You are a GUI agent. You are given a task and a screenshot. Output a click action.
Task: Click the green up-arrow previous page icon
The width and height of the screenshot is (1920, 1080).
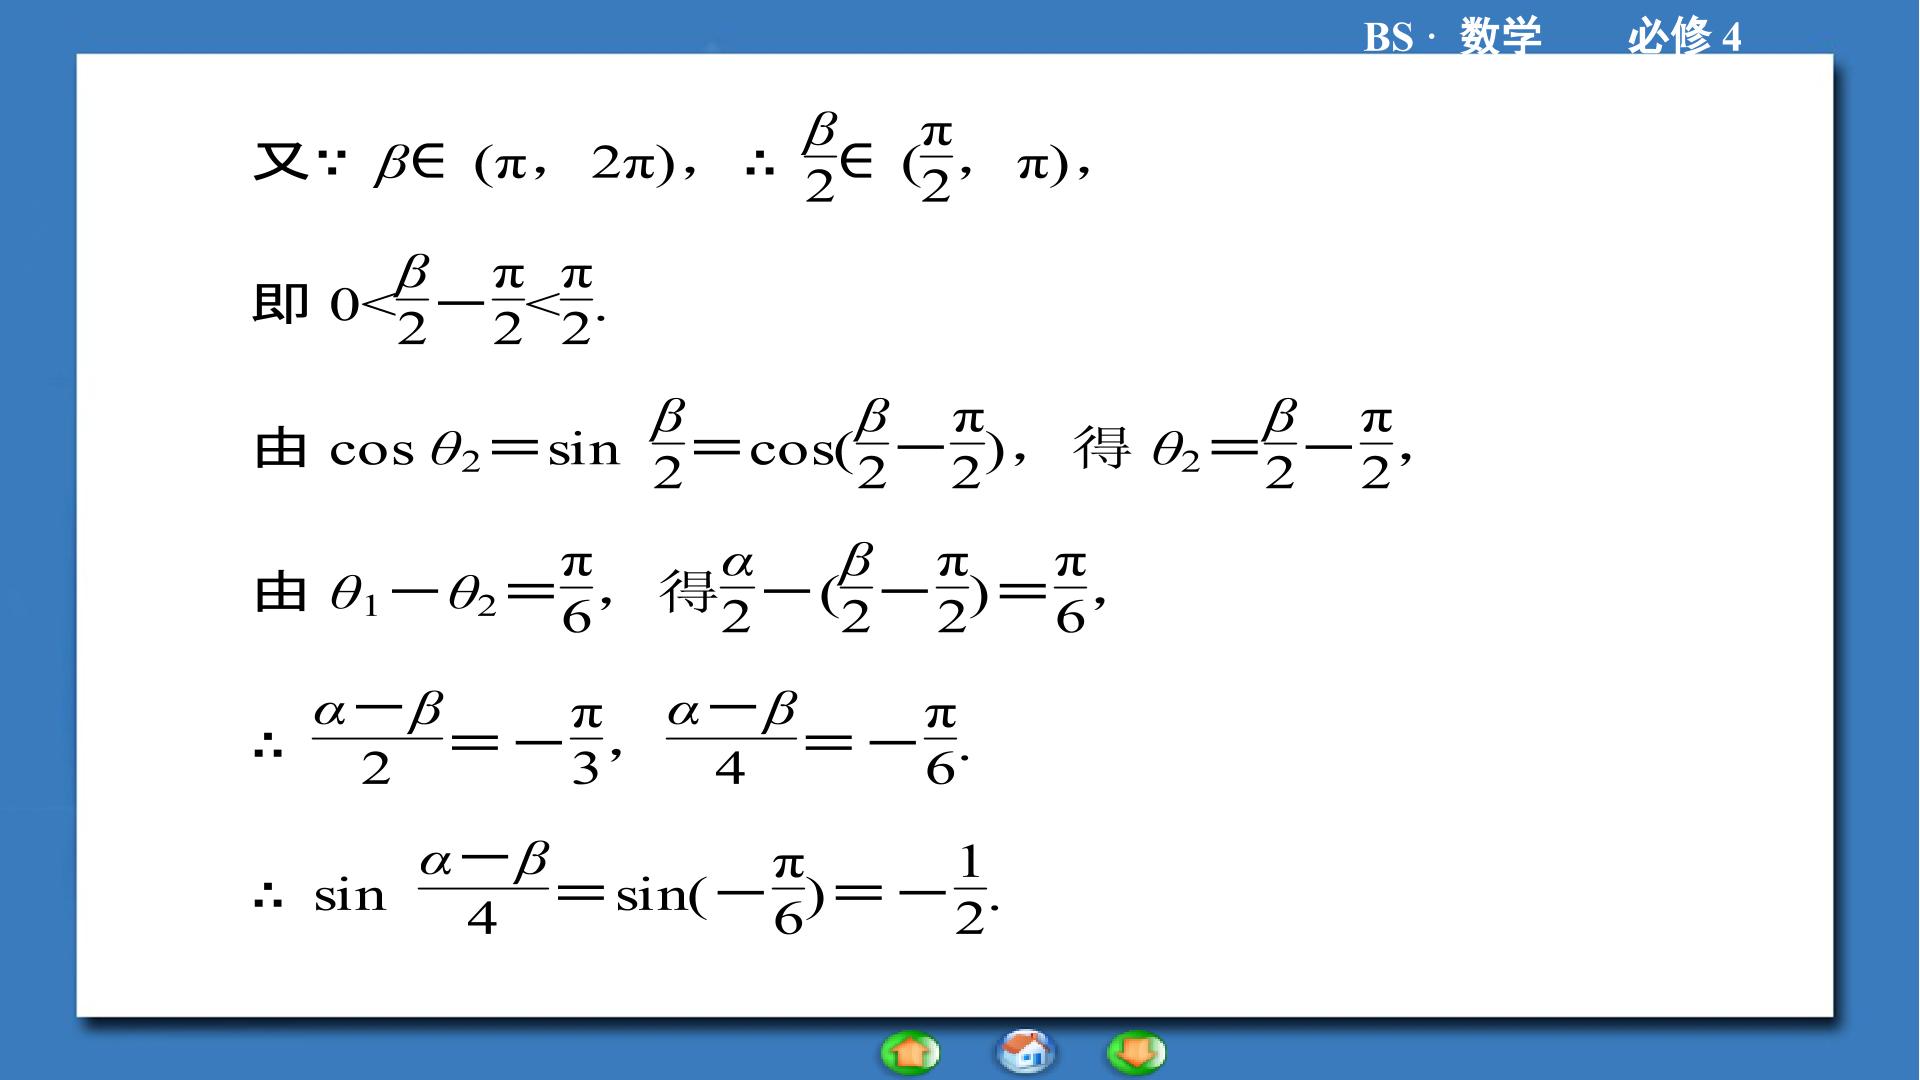[910, 1052]
